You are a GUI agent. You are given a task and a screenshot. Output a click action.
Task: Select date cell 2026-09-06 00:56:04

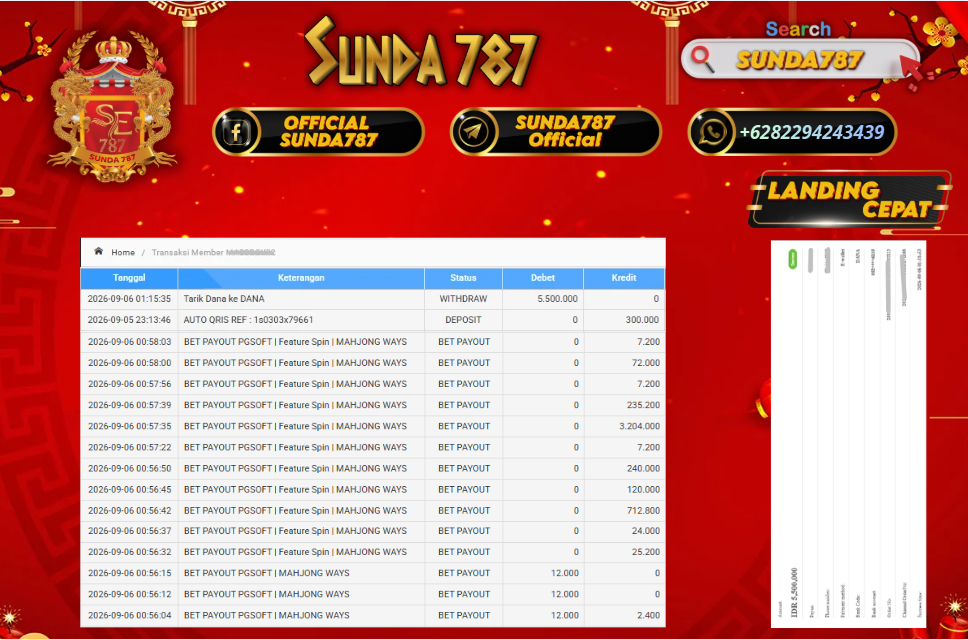point(129,615)
